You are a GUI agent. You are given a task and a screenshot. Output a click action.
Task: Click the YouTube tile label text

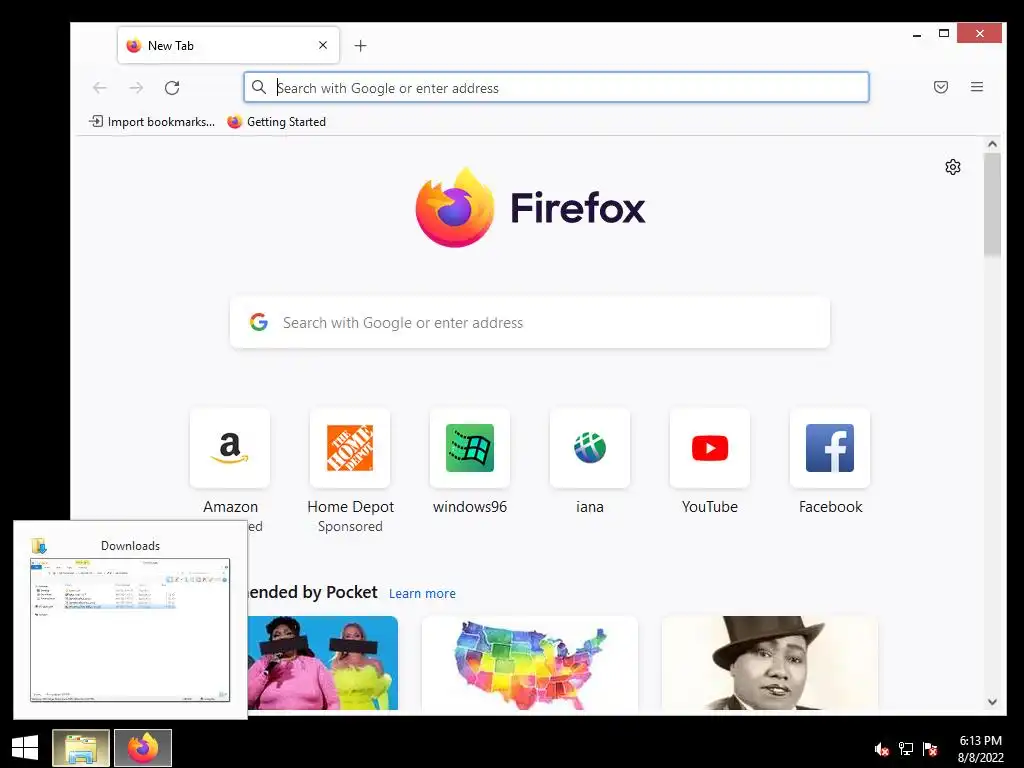pos(710,507)
